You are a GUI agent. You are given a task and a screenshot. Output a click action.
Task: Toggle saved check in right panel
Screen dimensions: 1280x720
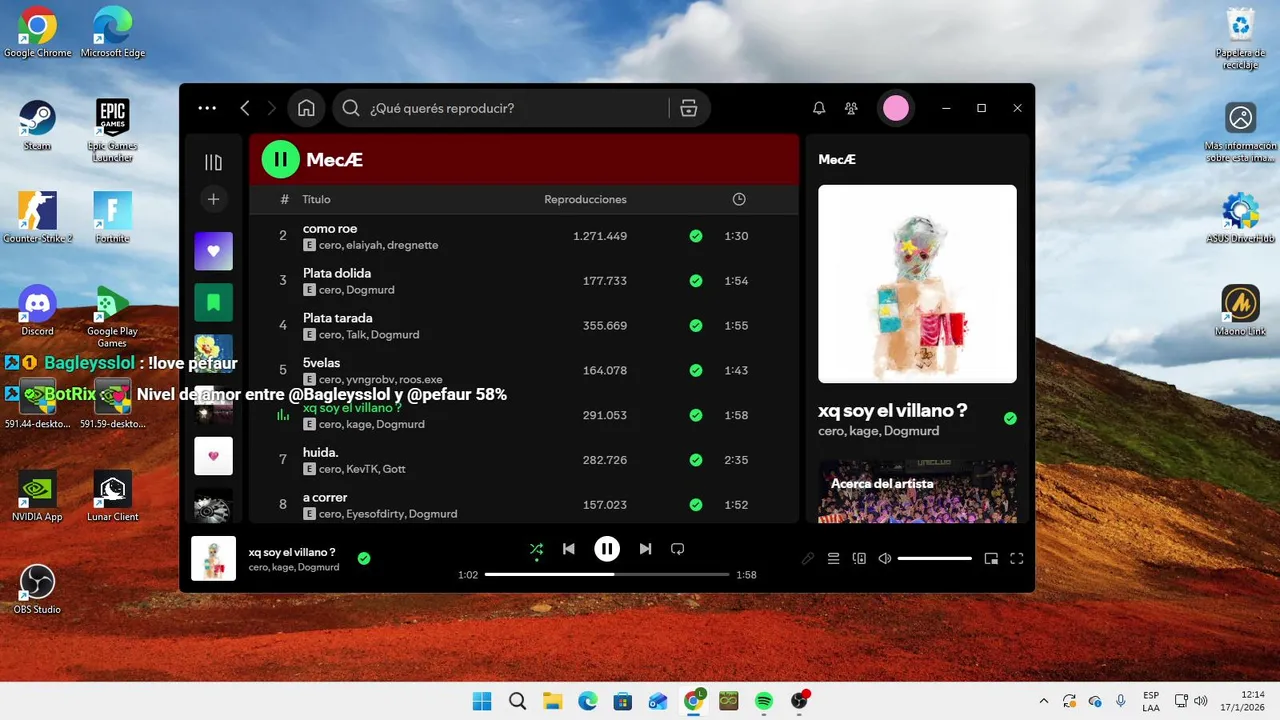coord(1010,418)
